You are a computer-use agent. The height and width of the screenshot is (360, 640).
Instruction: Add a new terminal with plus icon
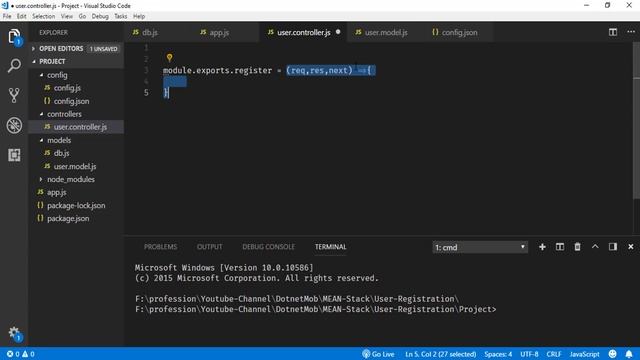(542, 247)
